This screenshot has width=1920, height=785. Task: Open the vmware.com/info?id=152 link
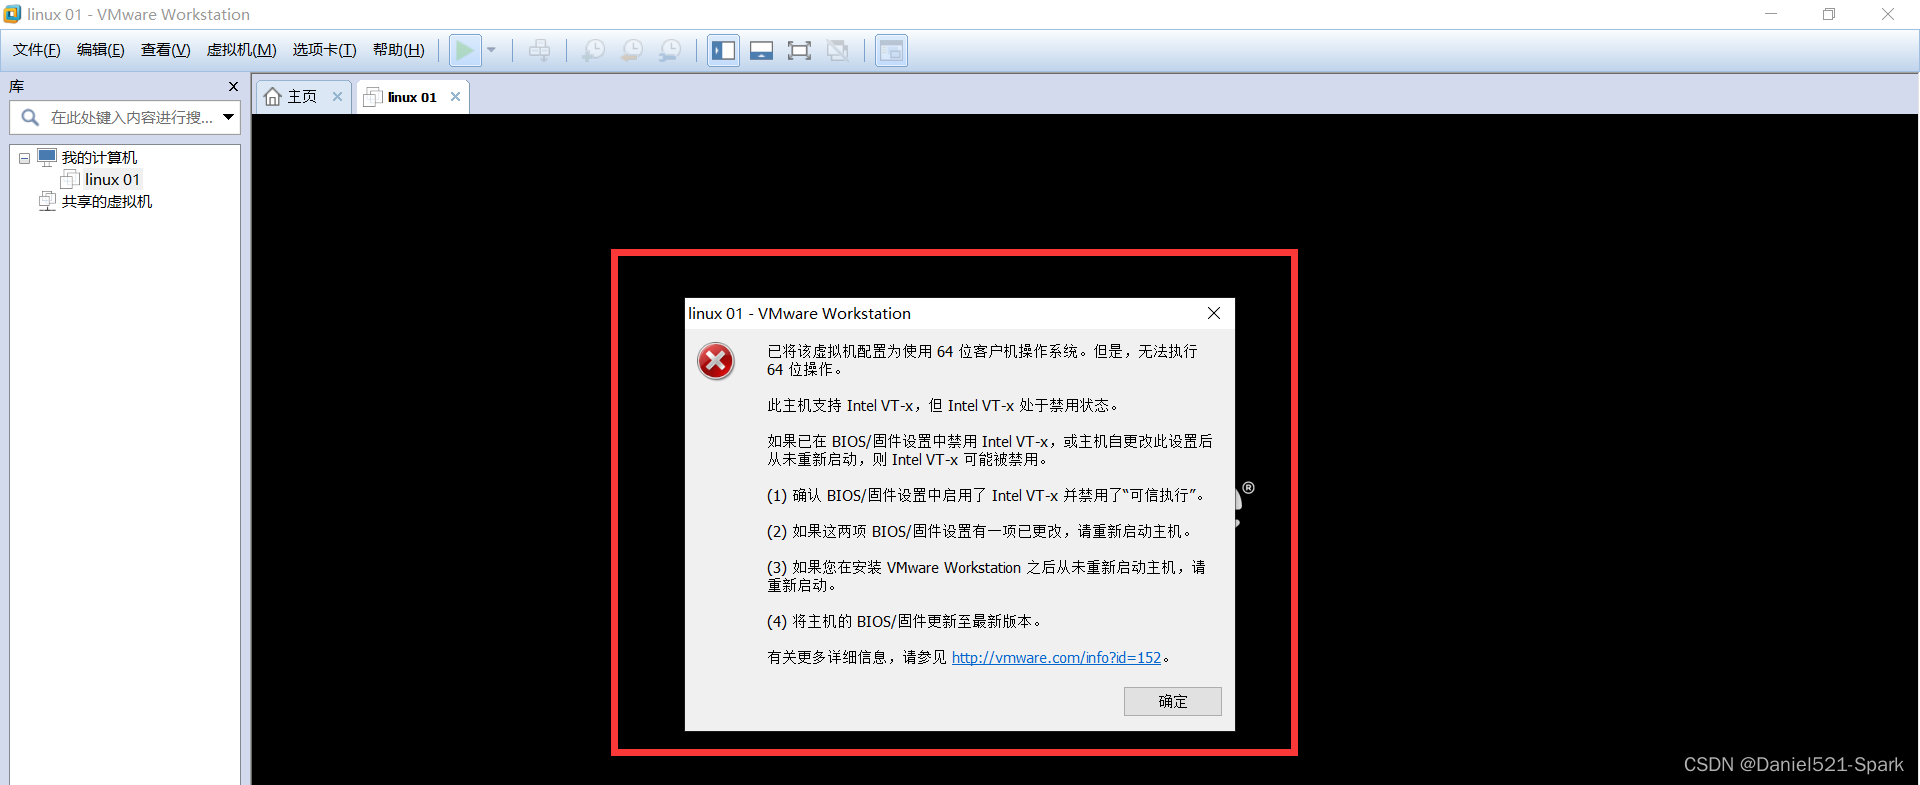click(1056, 658)
